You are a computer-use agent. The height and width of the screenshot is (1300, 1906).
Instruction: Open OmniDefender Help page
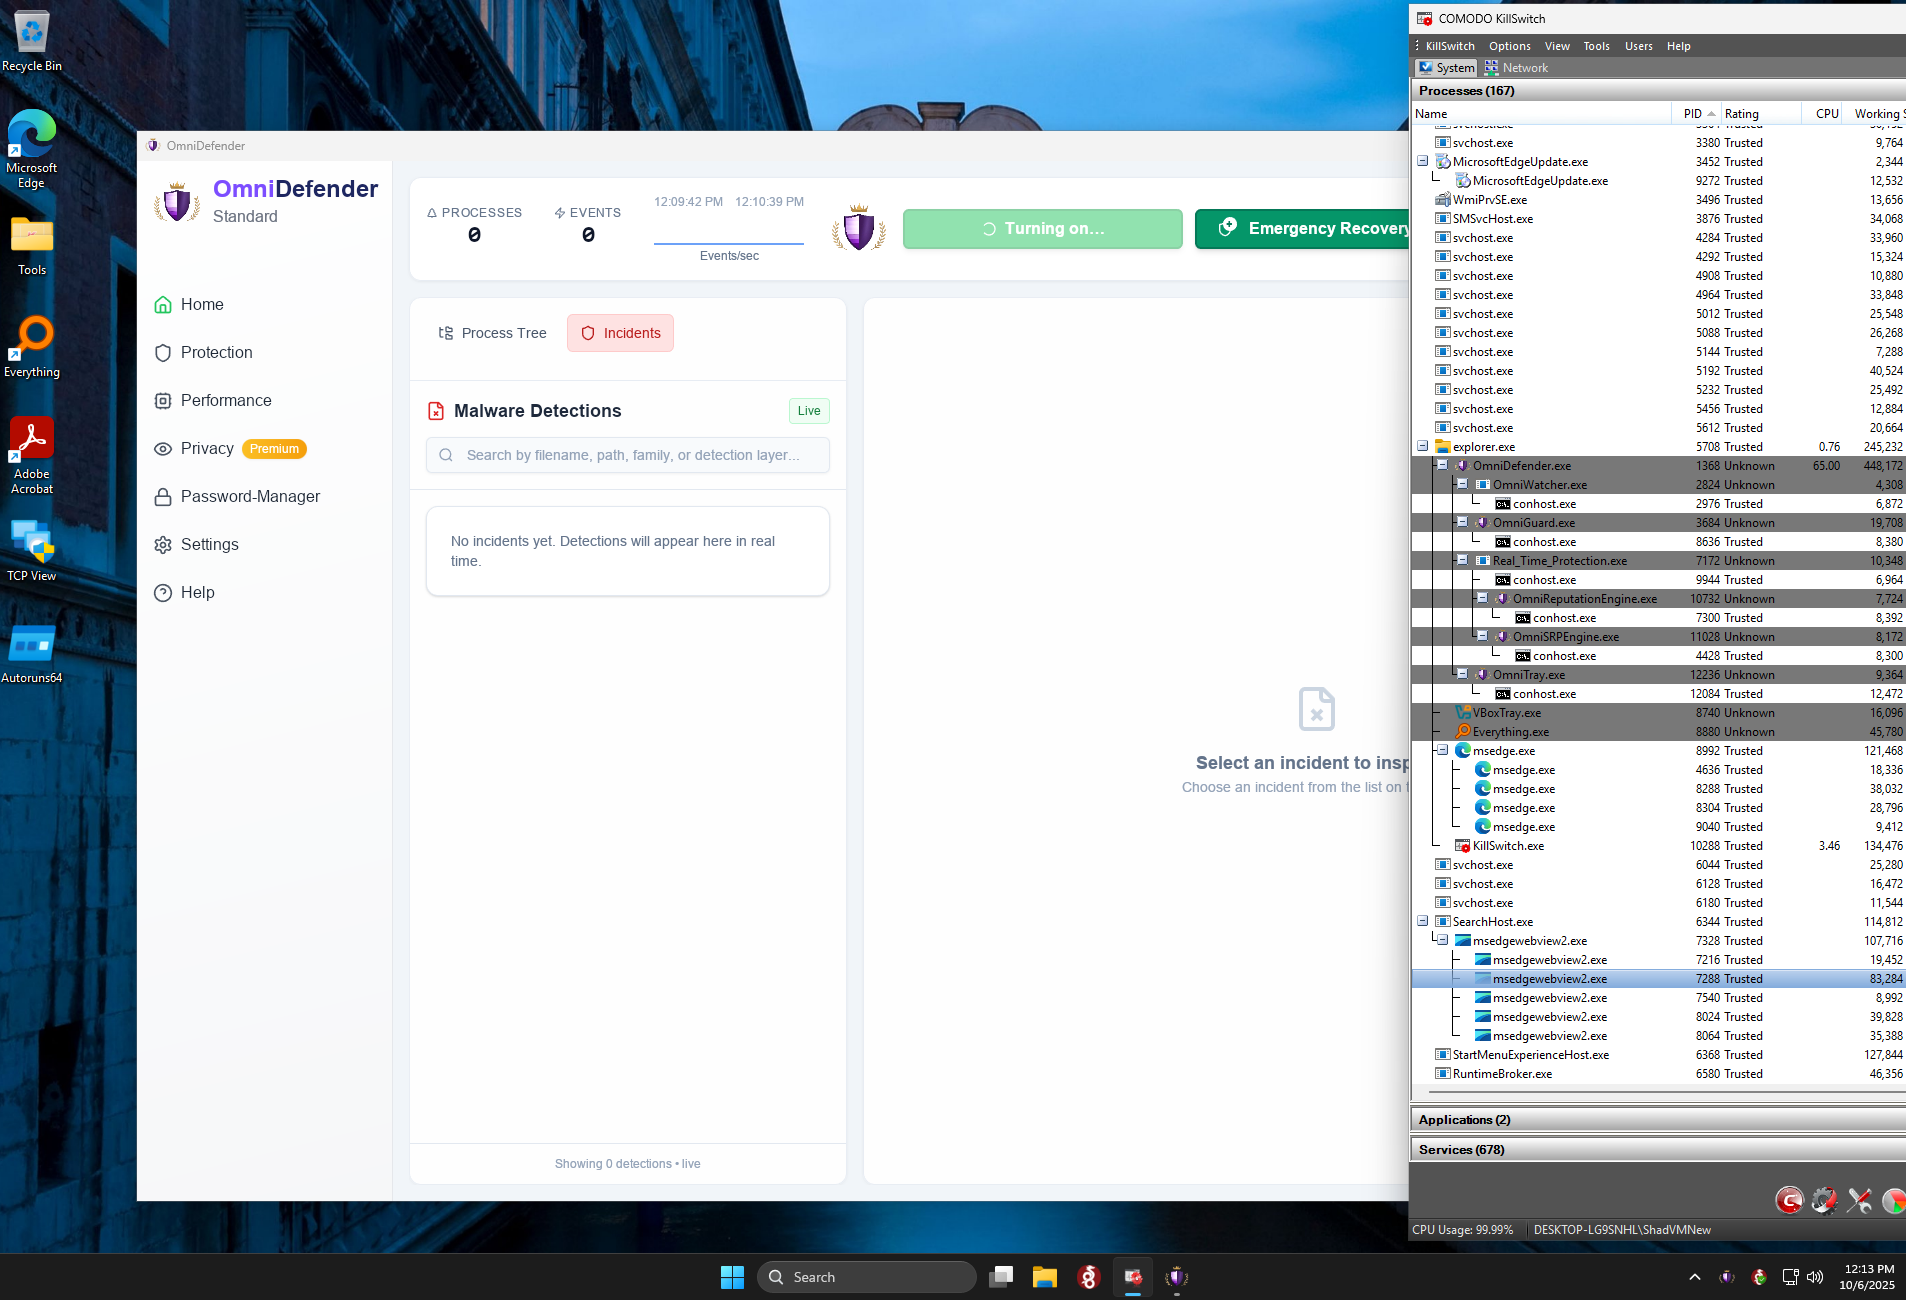pyautogui.click(x=184, y=592)
